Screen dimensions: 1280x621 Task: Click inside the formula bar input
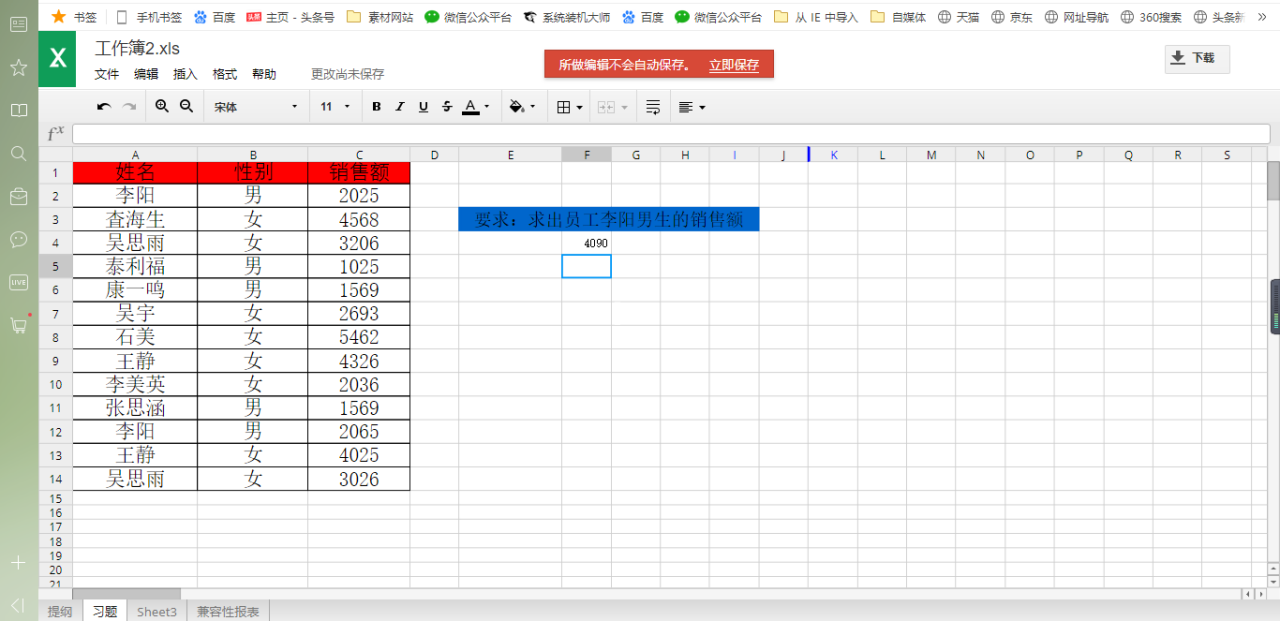[671, 134]
